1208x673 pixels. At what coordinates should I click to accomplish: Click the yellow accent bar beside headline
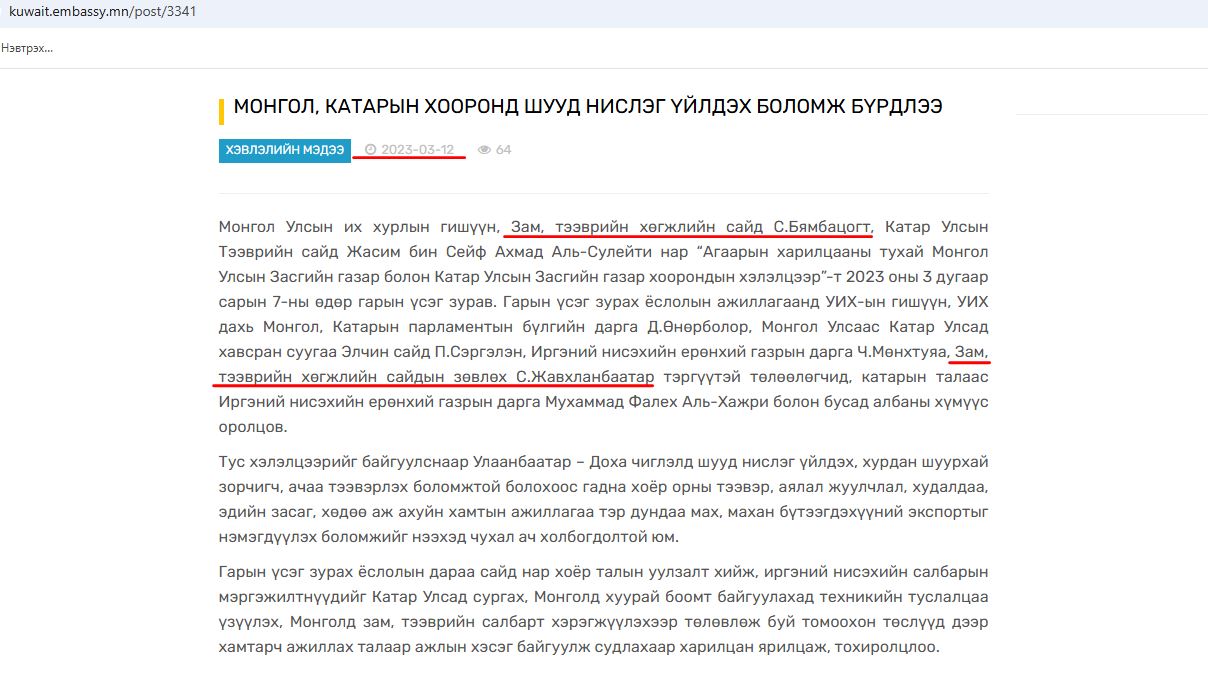tap(221, 109)
